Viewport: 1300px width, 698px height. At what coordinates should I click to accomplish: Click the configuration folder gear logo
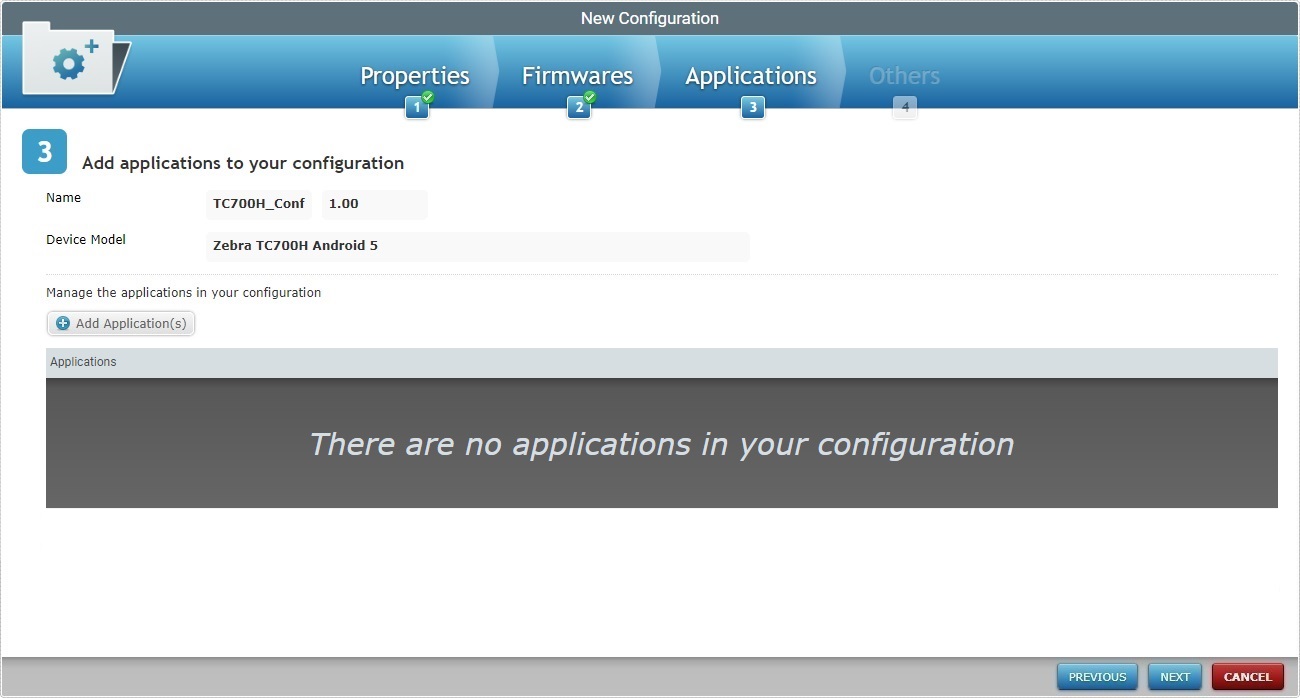pos(70,60)
